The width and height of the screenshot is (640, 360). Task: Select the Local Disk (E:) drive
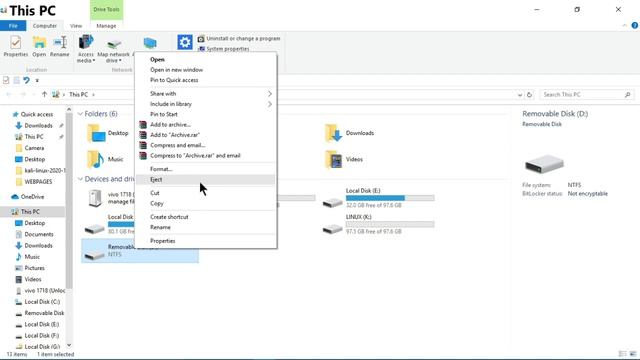tap(378, 198)
